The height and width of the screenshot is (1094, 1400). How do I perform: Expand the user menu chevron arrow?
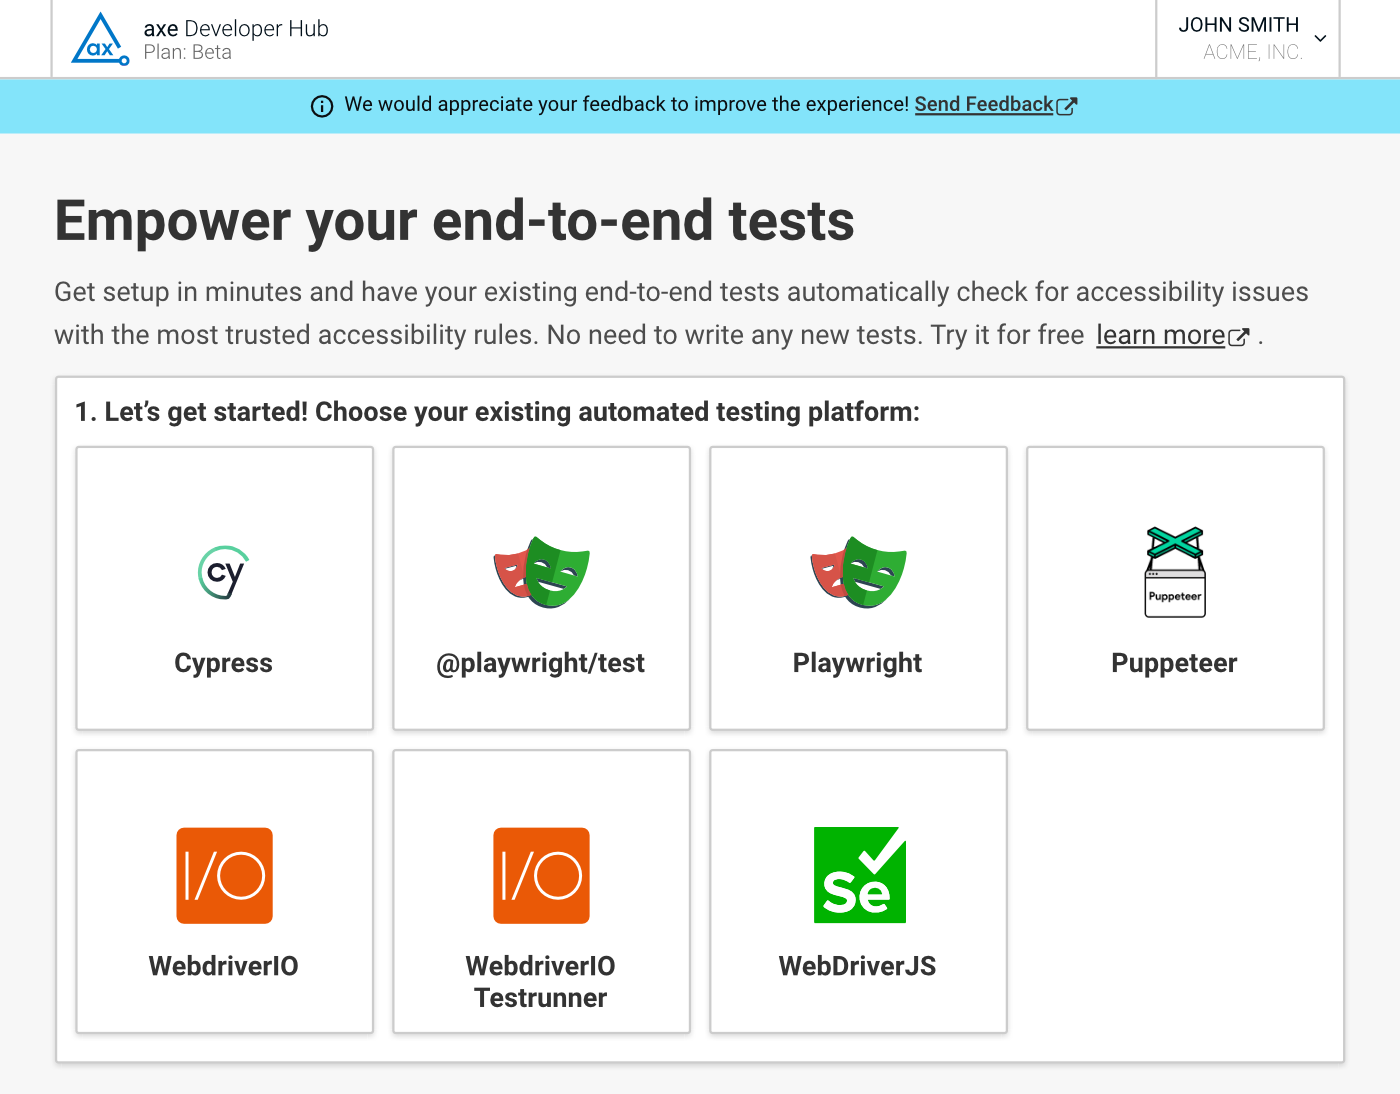(1320, 39)
